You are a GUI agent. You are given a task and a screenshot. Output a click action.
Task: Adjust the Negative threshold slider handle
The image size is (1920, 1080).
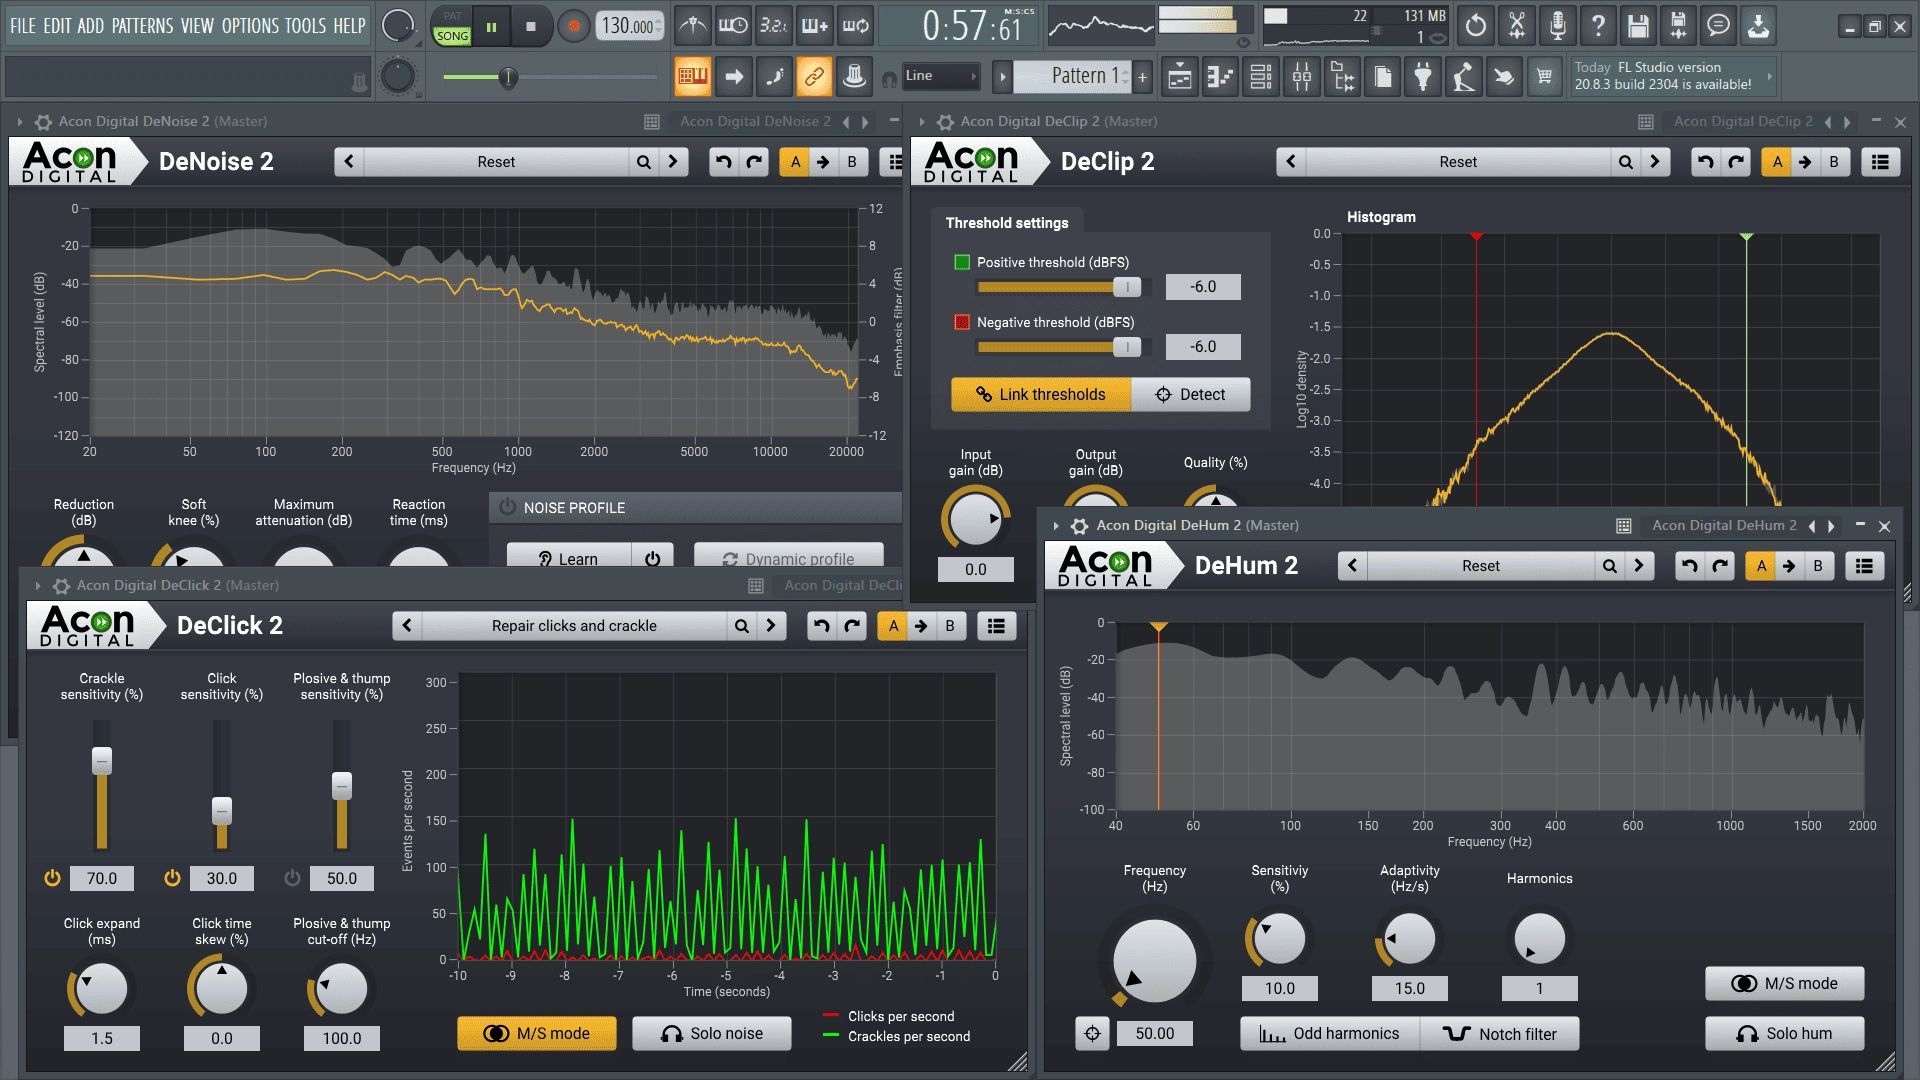click(1127, 347)
